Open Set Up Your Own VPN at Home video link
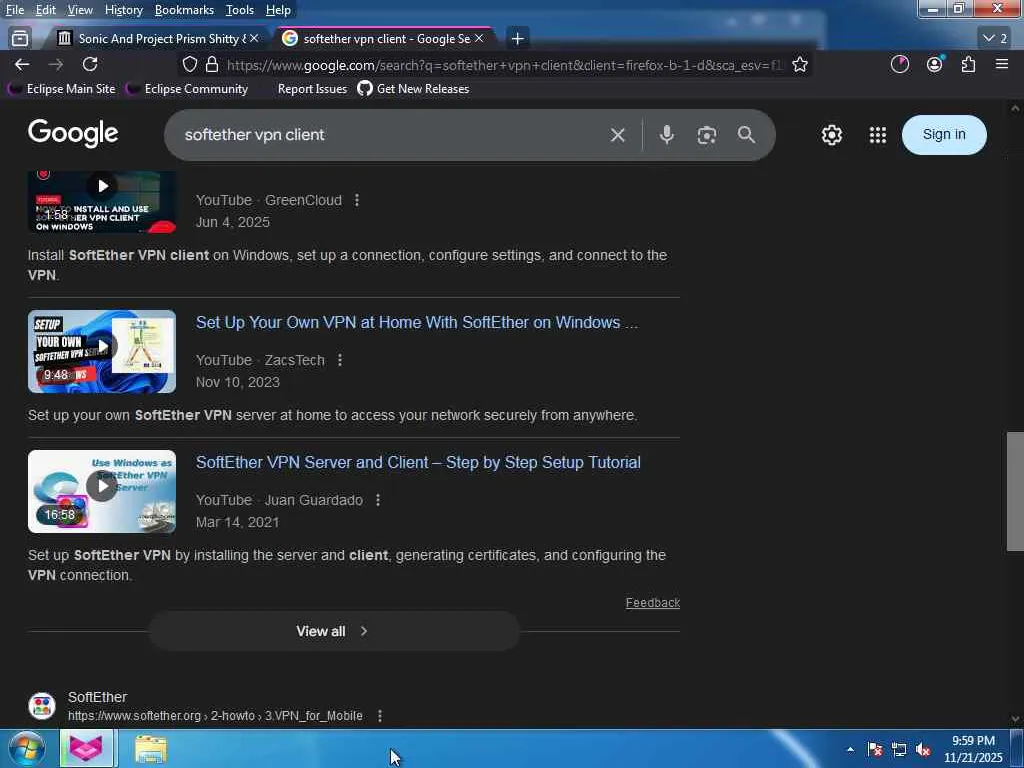The height and width of the screenshot is (768, 1024). (x=417, y=323)
